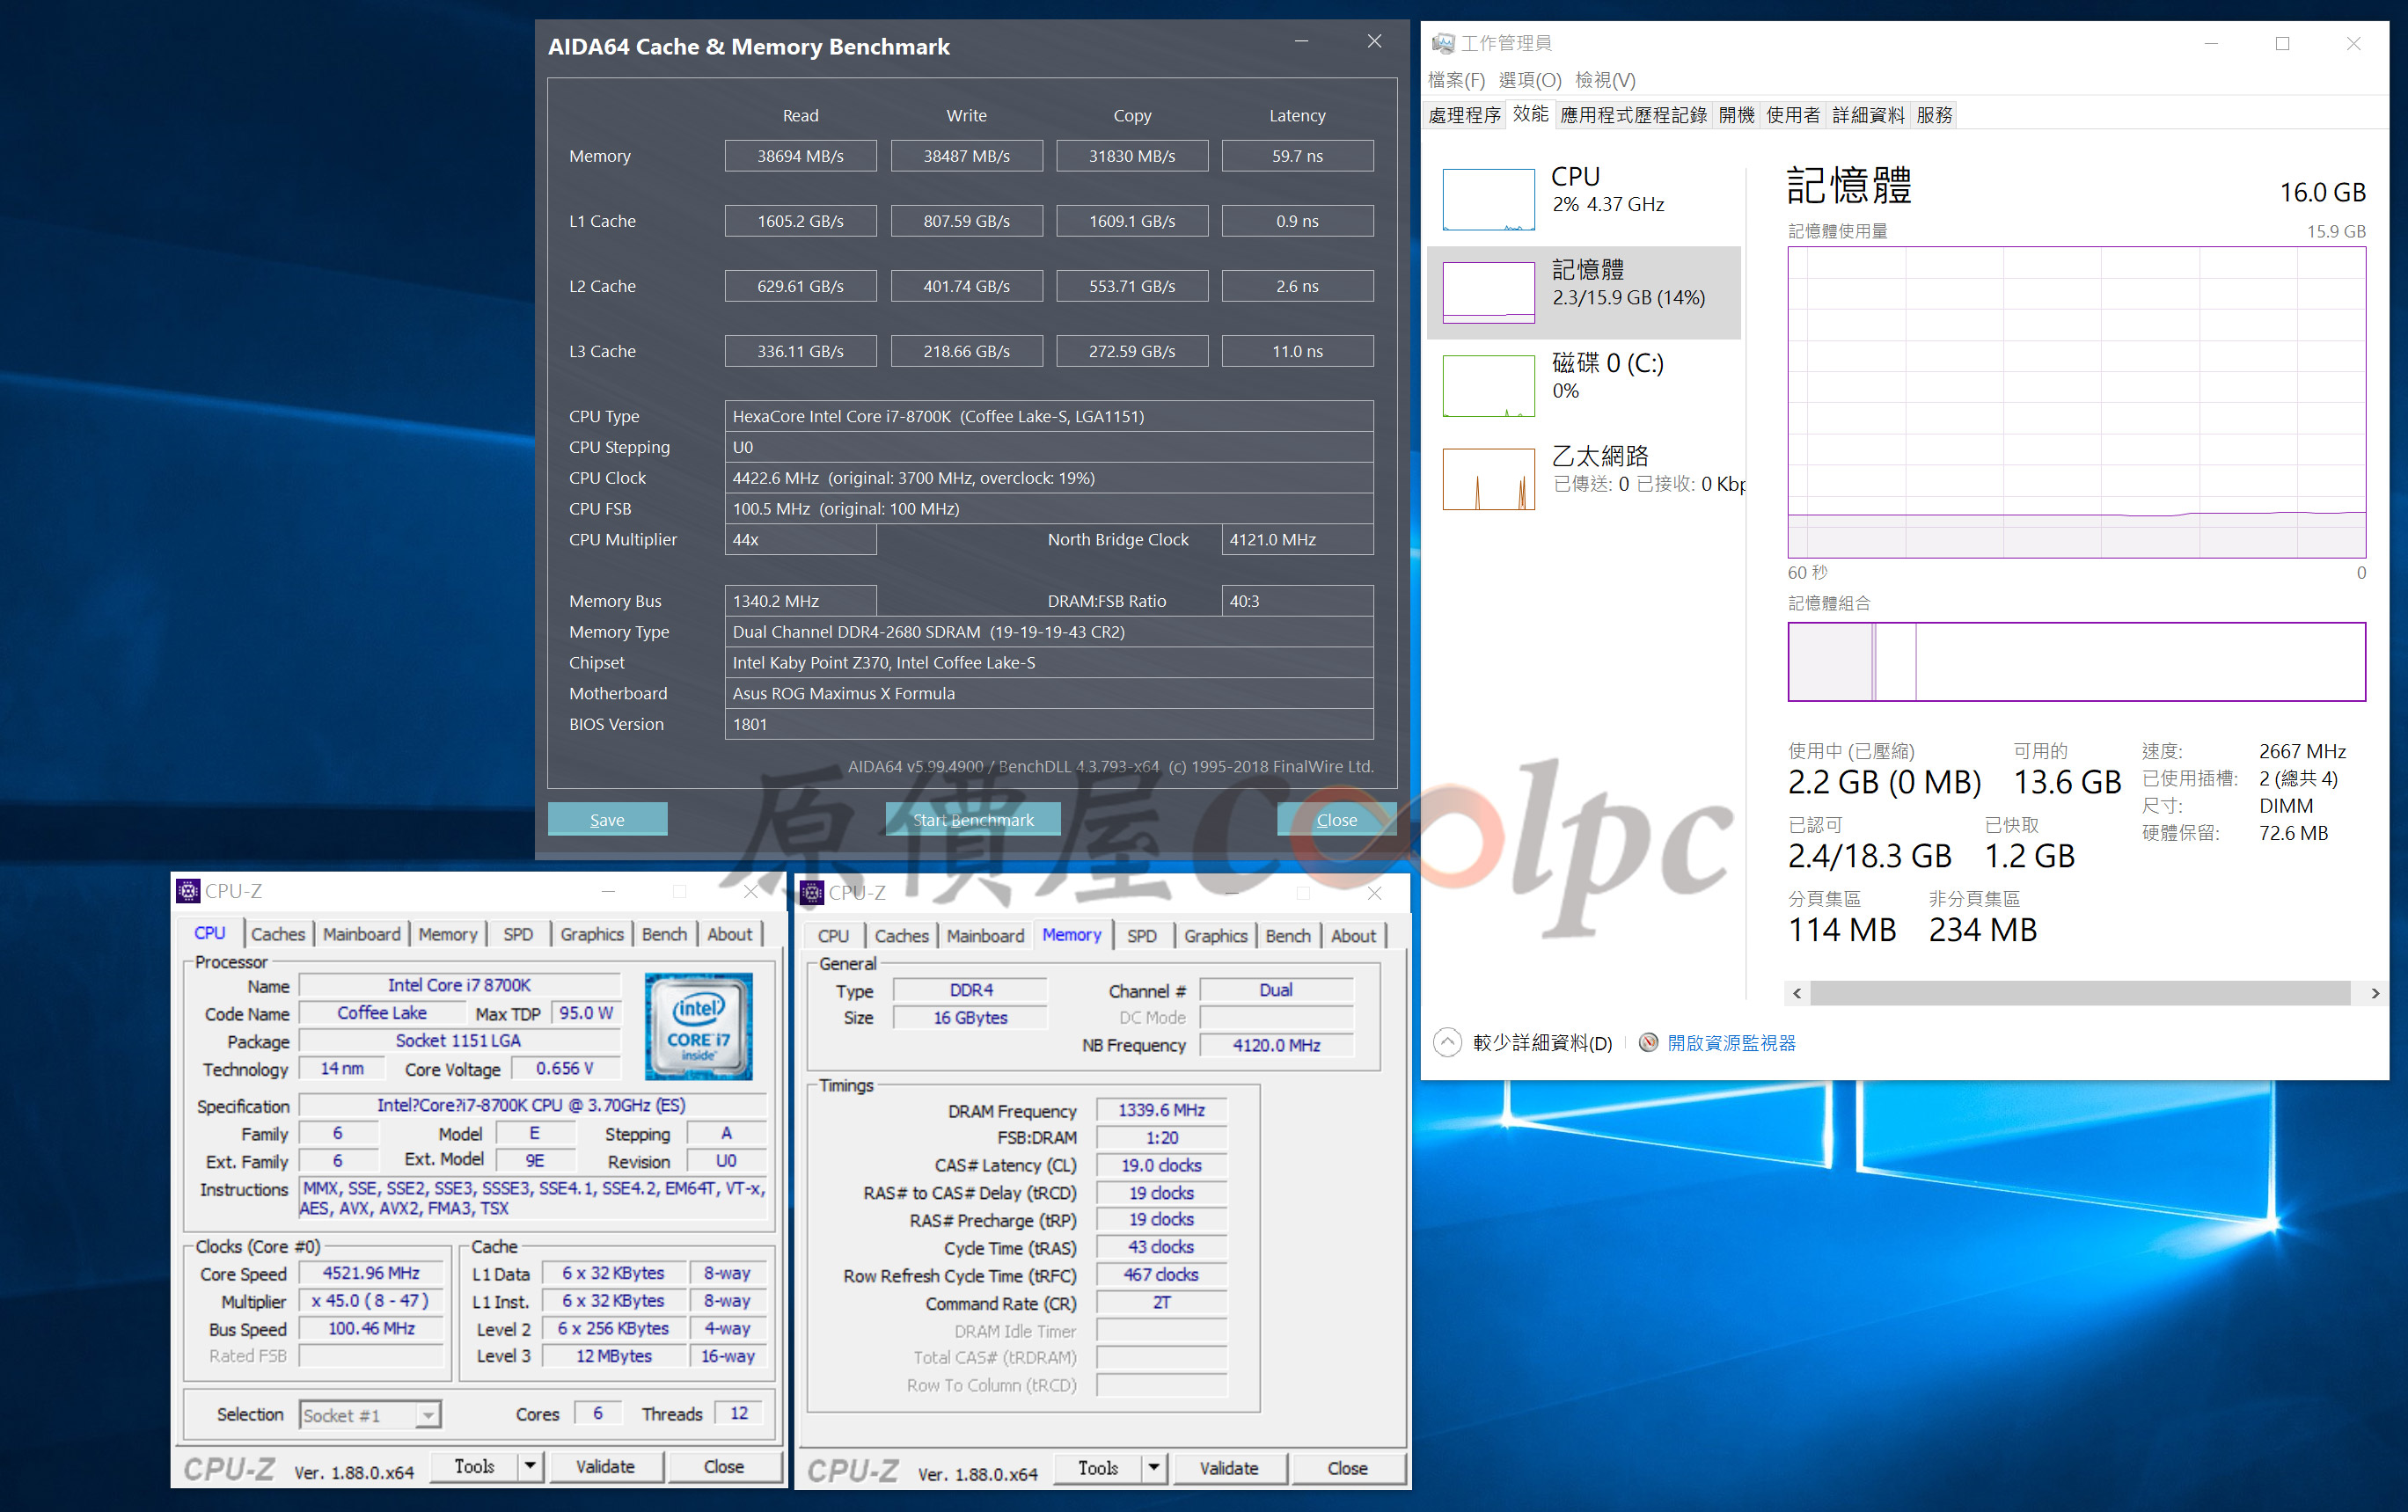Click the CPU-Z app icon in right Memory window
Screen dimensions: 2408x1512
812,892
